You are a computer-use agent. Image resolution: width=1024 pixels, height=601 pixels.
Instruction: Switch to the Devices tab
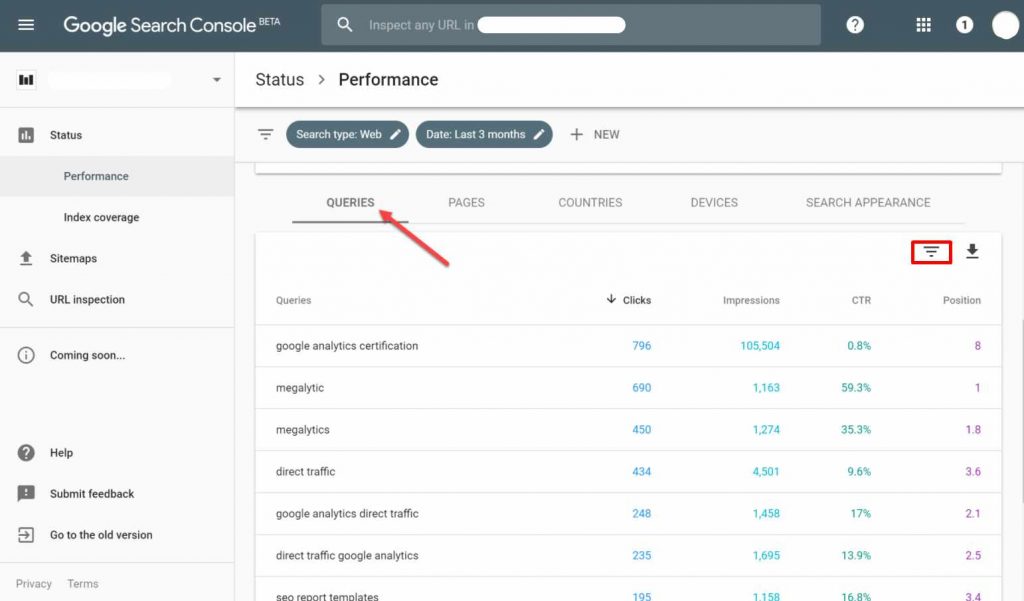coord(714,203)
